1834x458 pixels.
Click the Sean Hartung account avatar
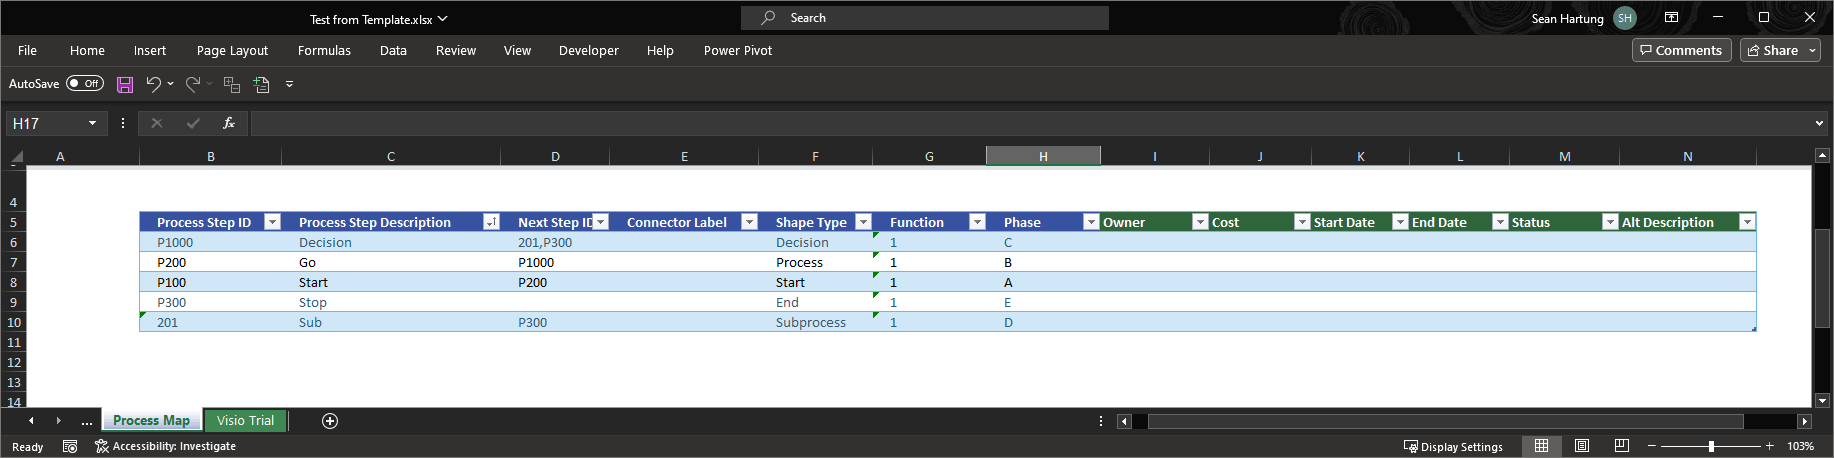[1625, 18]
